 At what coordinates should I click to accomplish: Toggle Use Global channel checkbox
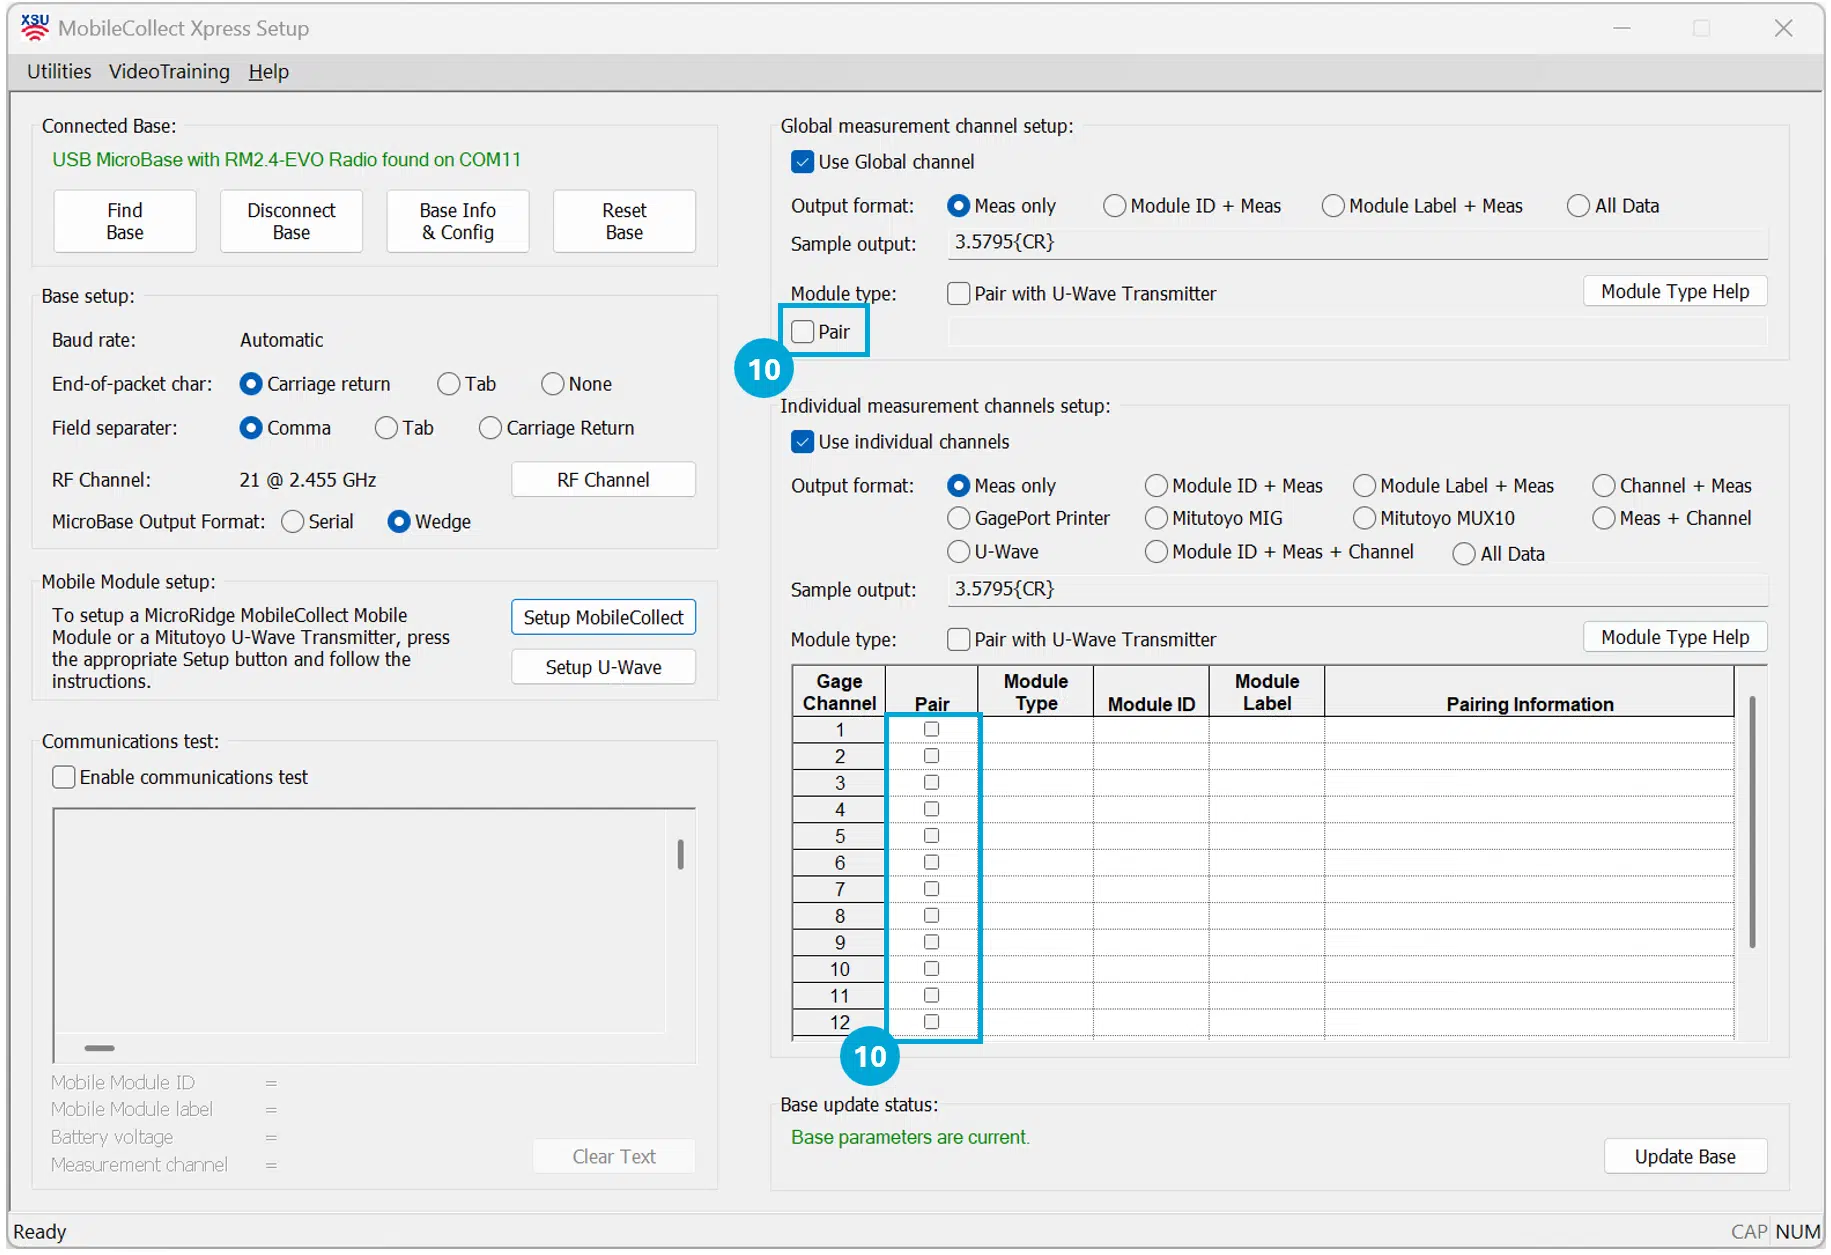(802, 162)
